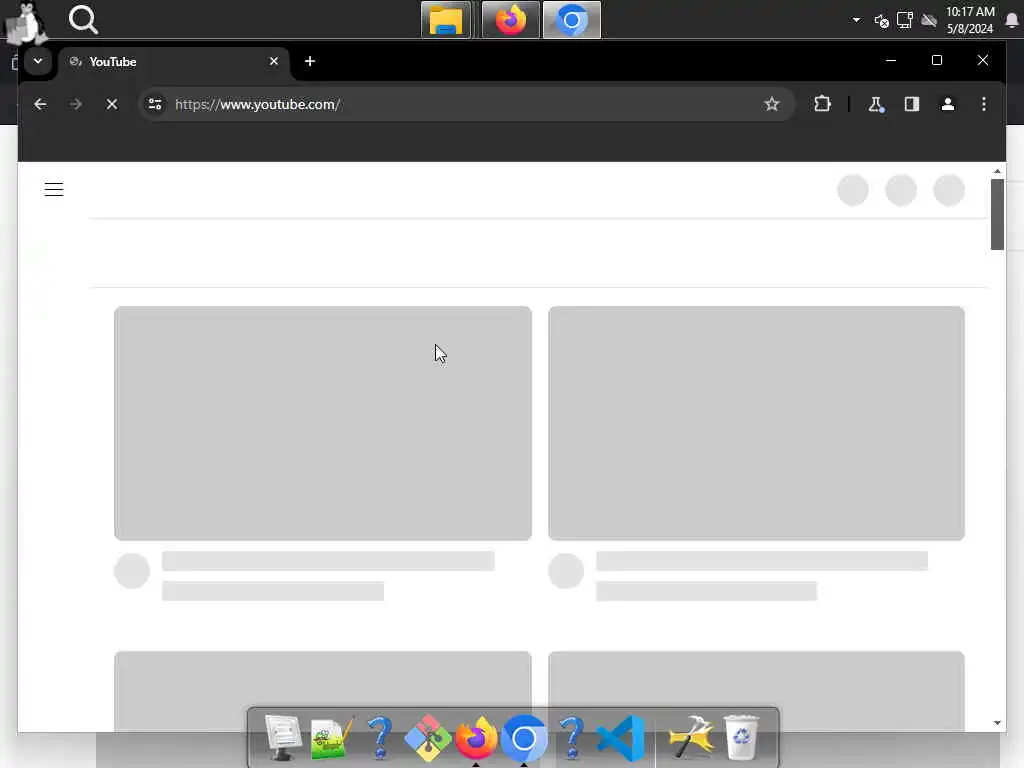Viewport: 1024px width, 768px height.
Task: Launch Visual Studio Code from the dock
Action: [620, 738]
